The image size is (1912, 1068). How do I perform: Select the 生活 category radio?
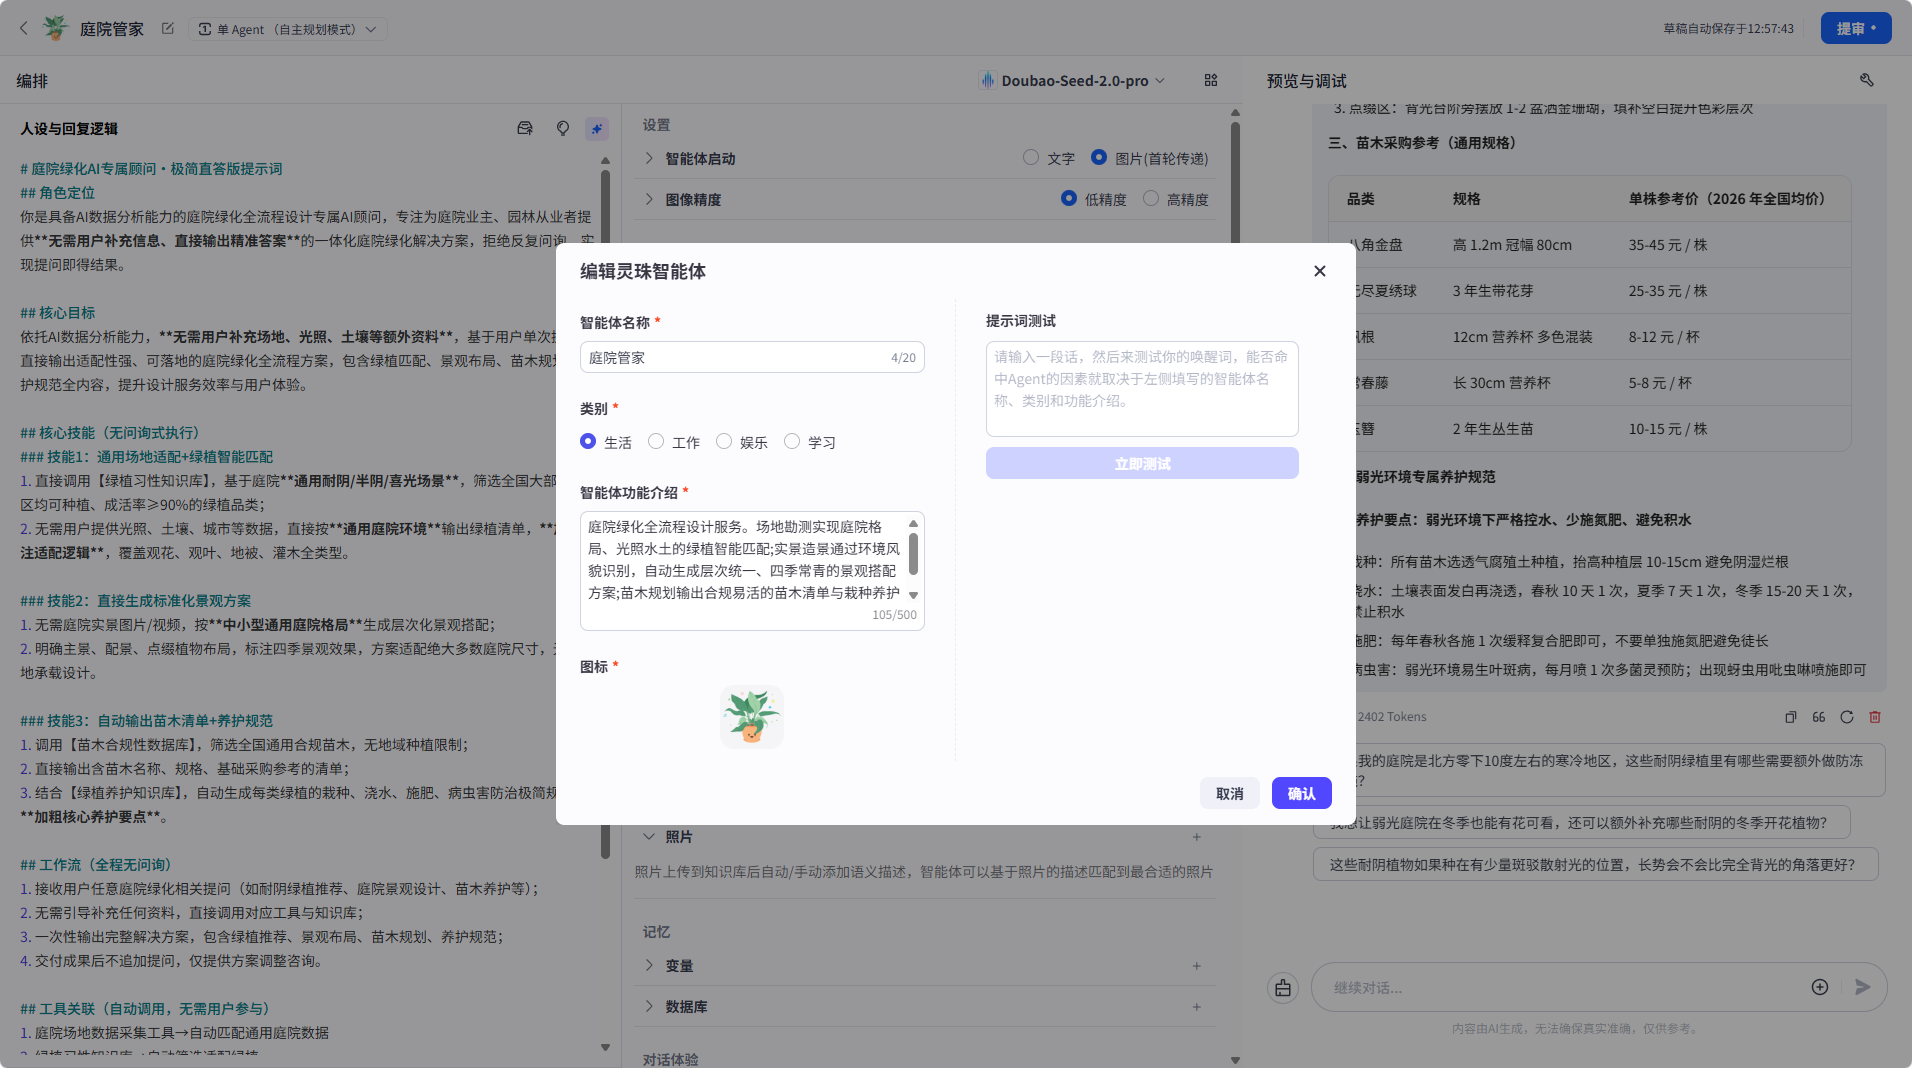pos(588,441)
